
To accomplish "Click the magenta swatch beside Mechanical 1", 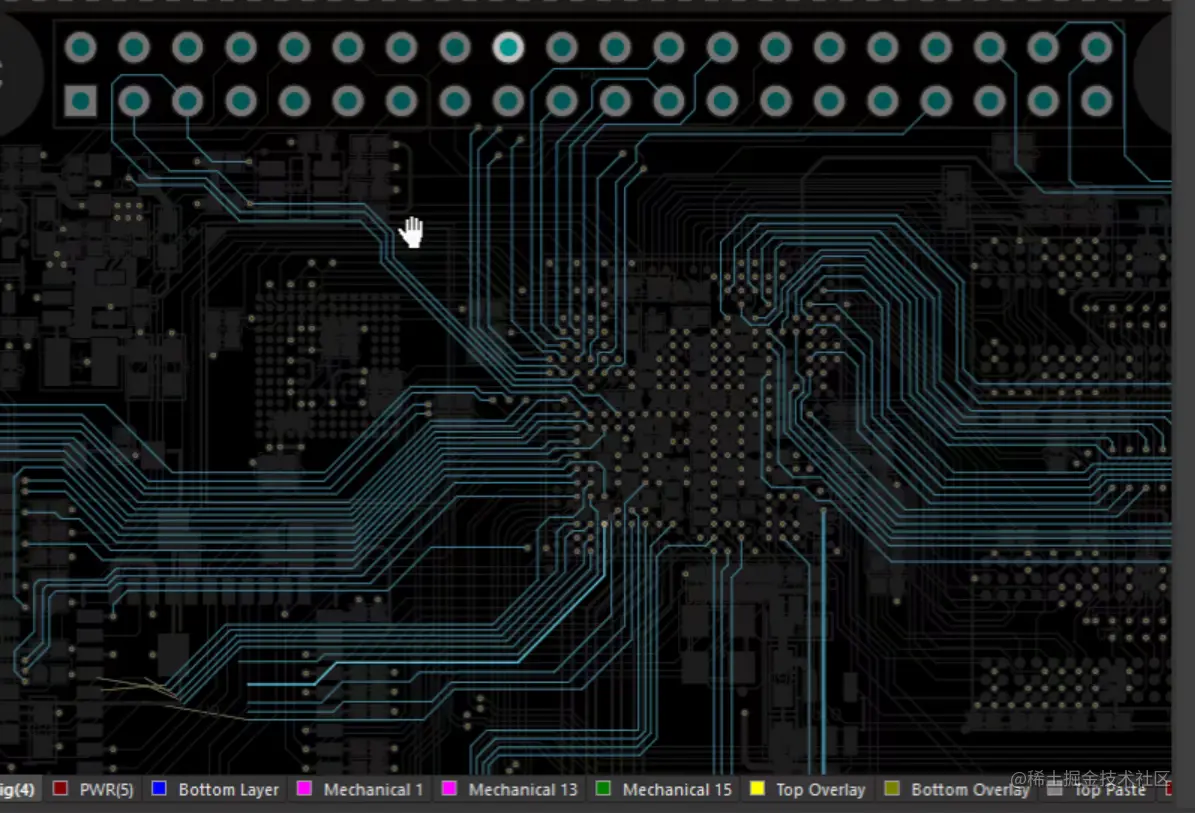I will point(304,789).
